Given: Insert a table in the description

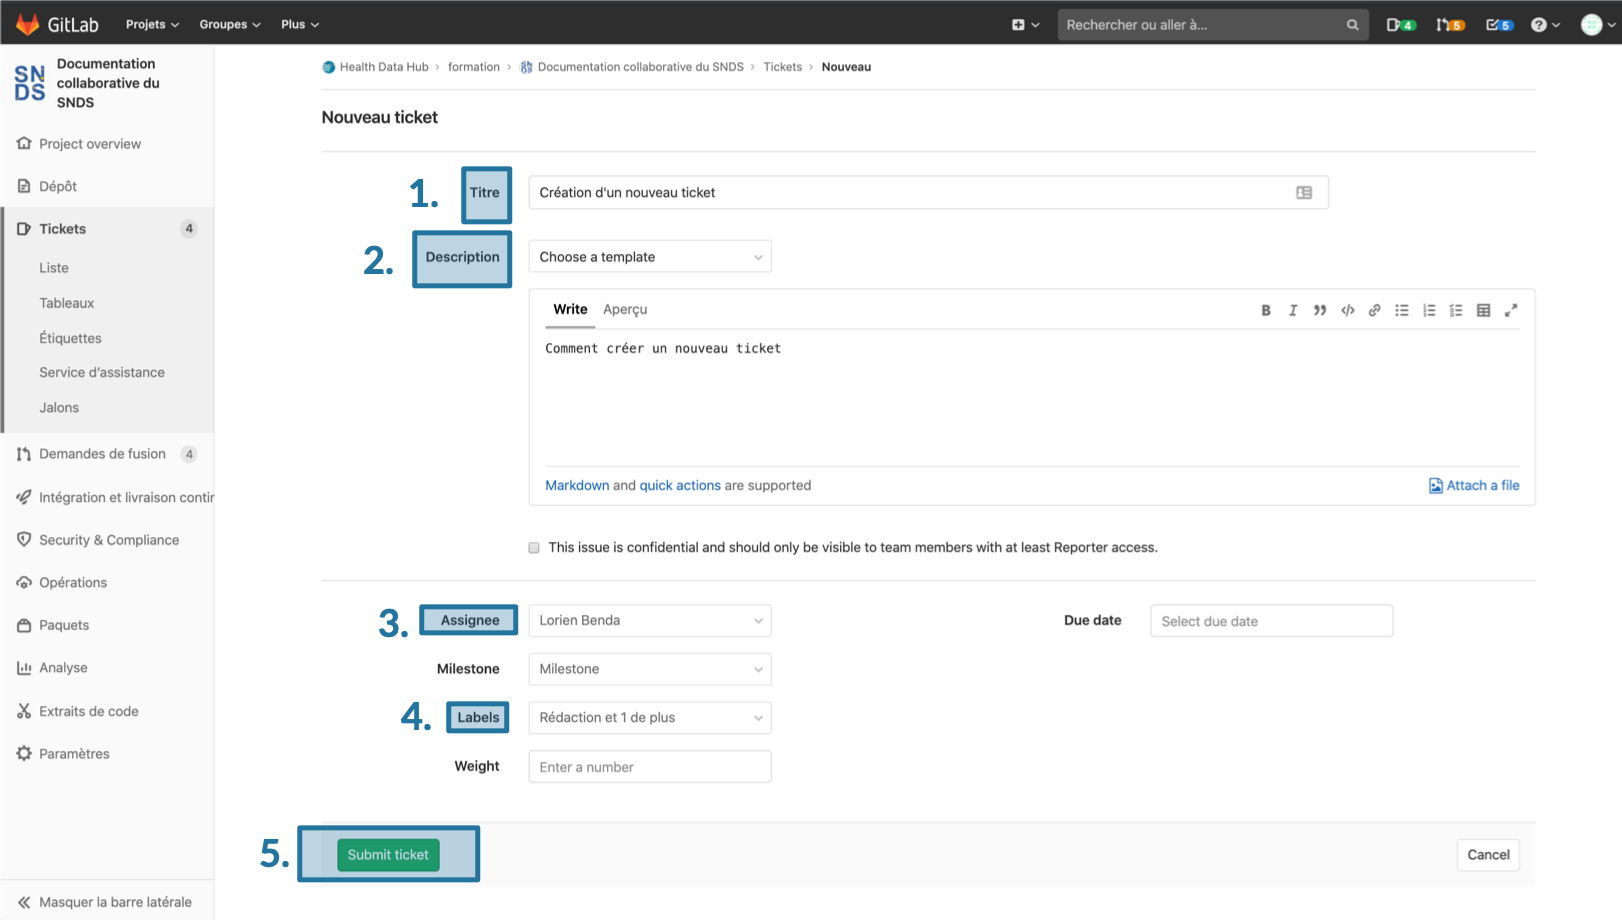Looking at the screenshot, I should [x=1483, y=310].
